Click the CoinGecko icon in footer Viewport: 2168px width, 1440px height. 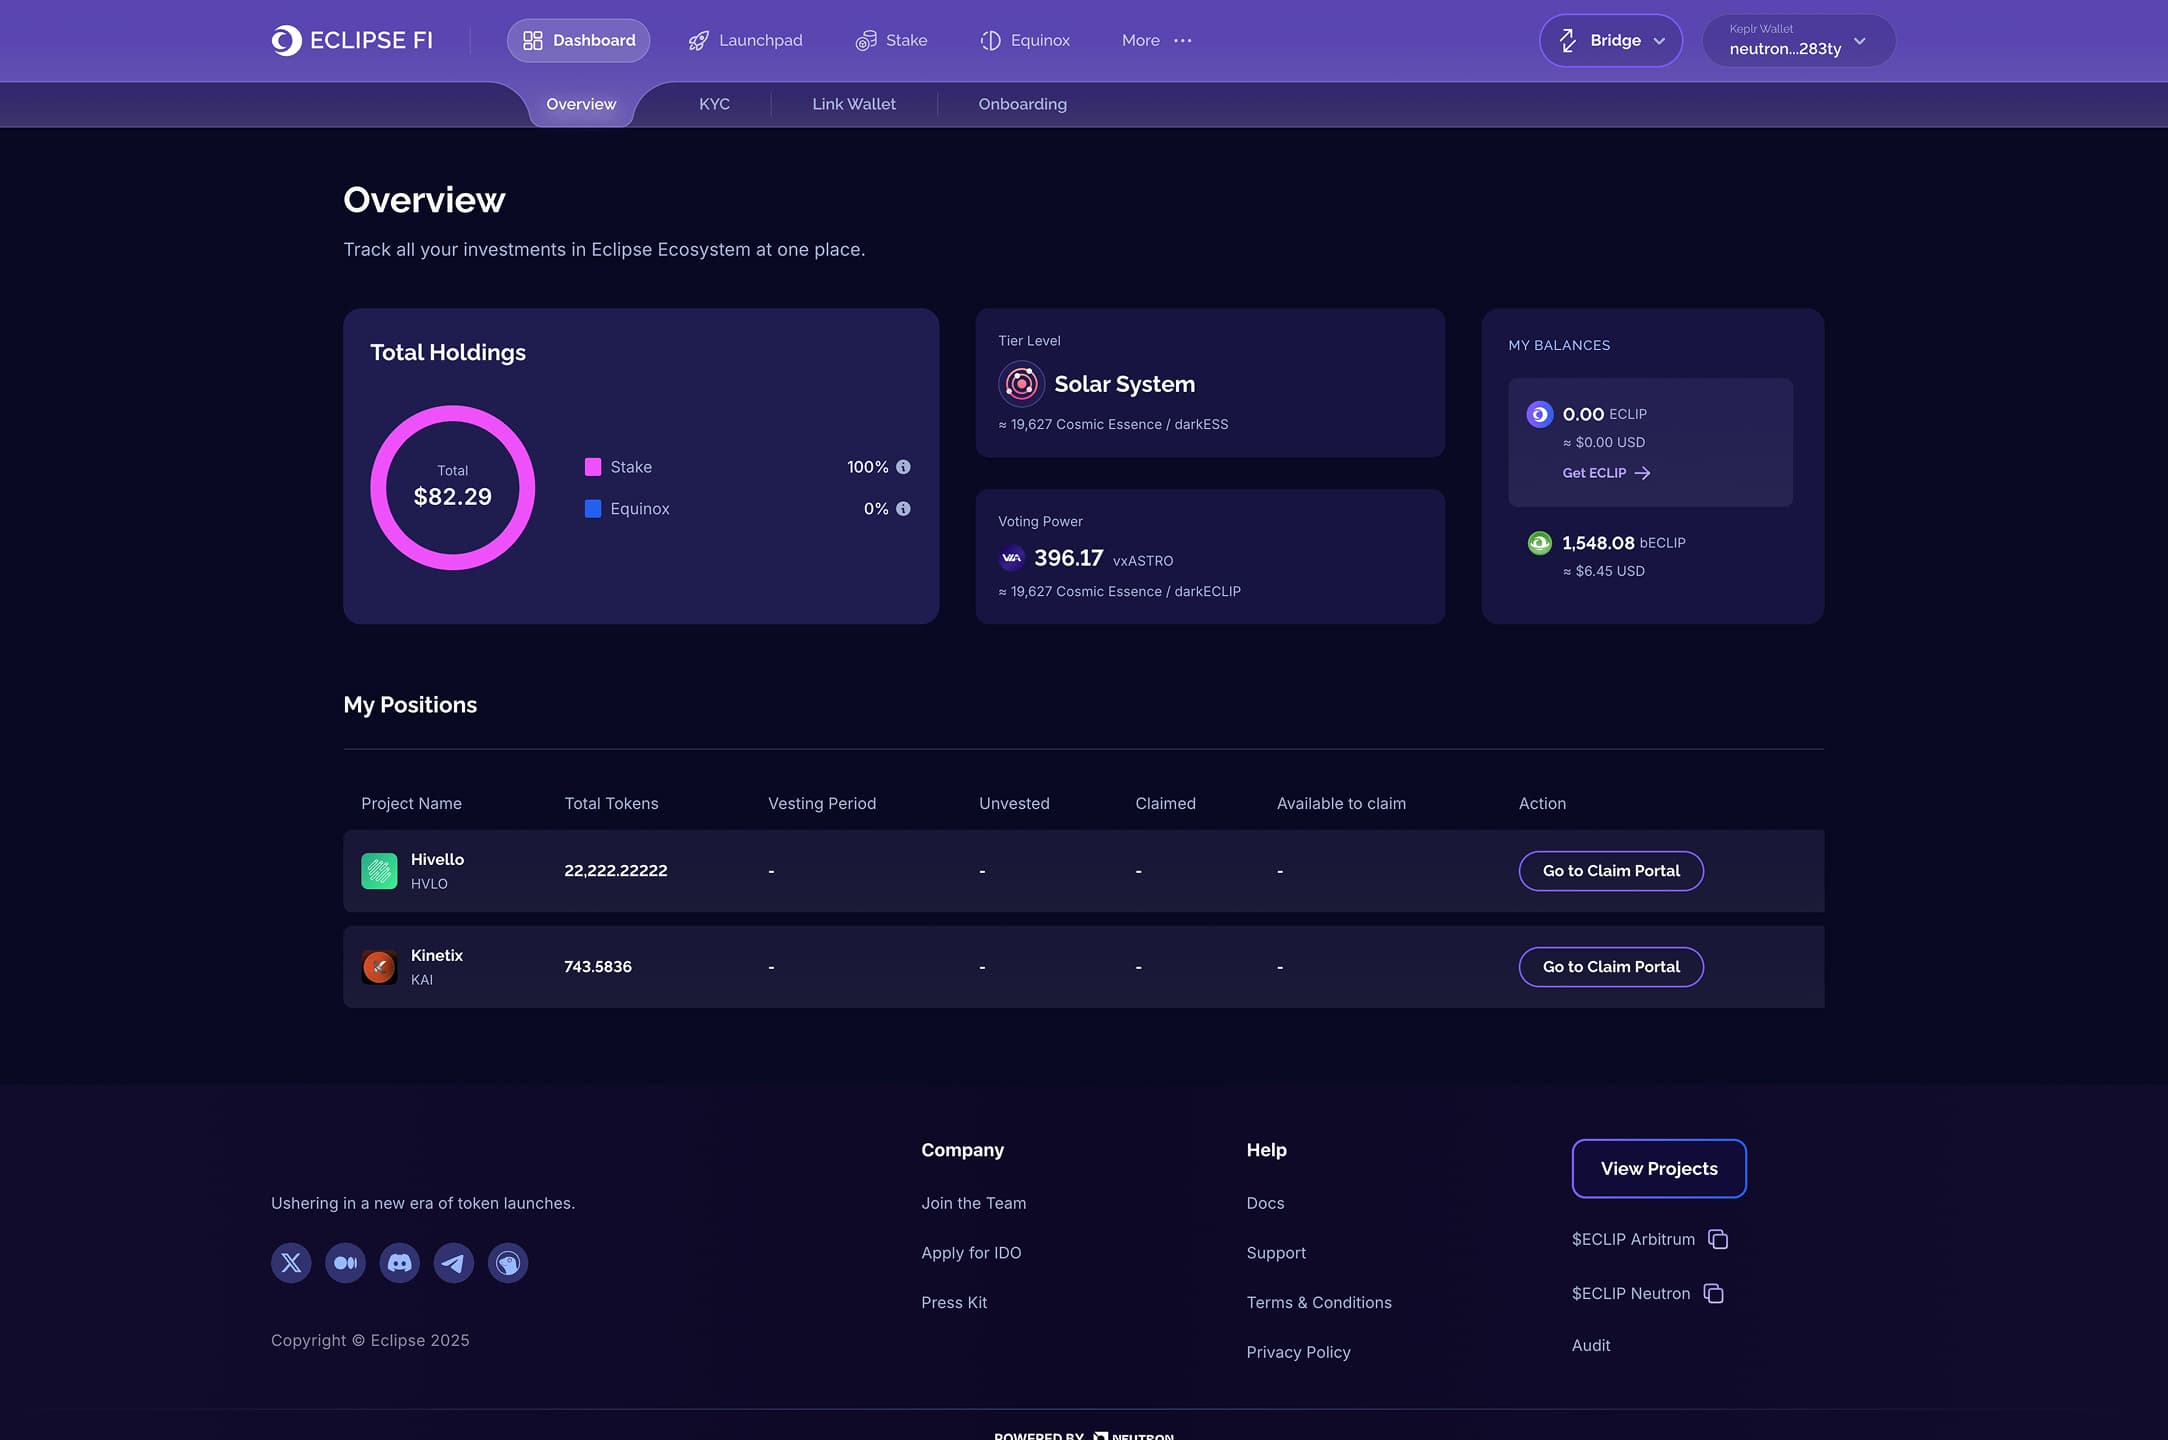tap(508, 1263)
